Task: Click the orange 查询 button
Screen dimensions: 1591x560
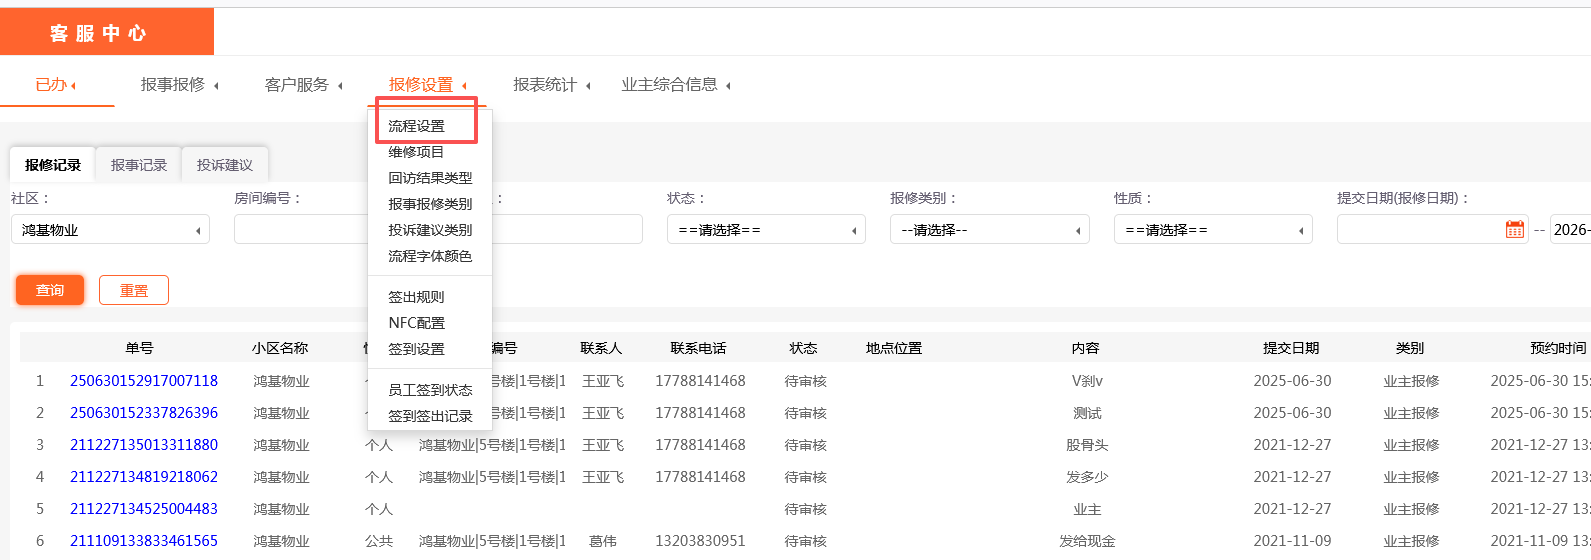Action: pos(50,290)
